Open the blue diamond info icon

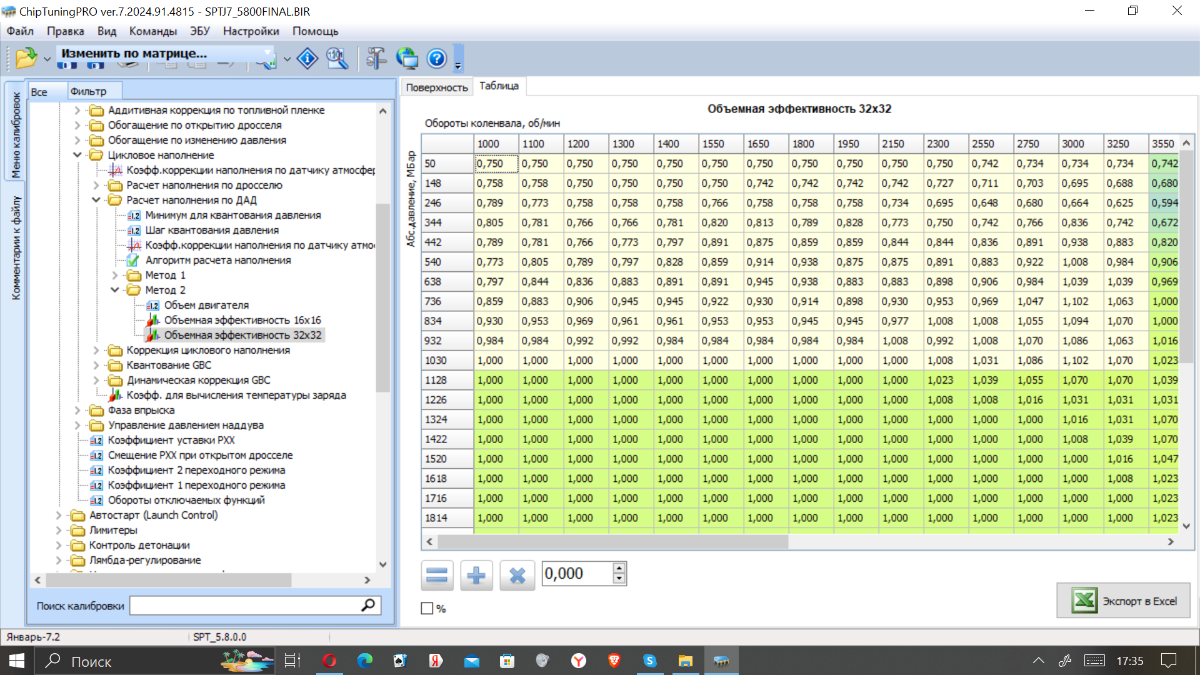[307, 58]
